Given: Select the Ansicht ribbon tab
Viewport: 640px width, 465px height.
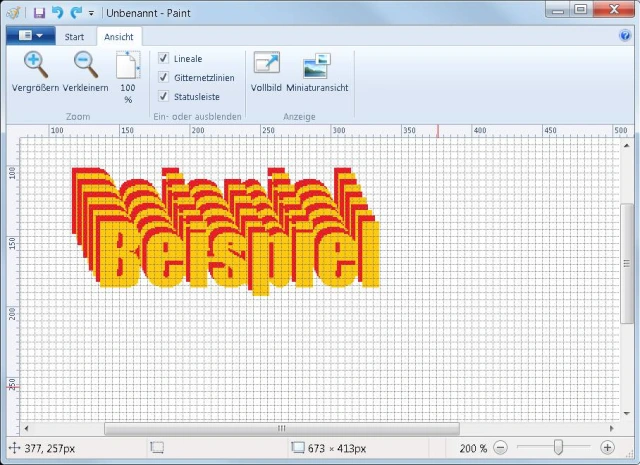Looking at the screenshot, I should [x=119, y=36].
